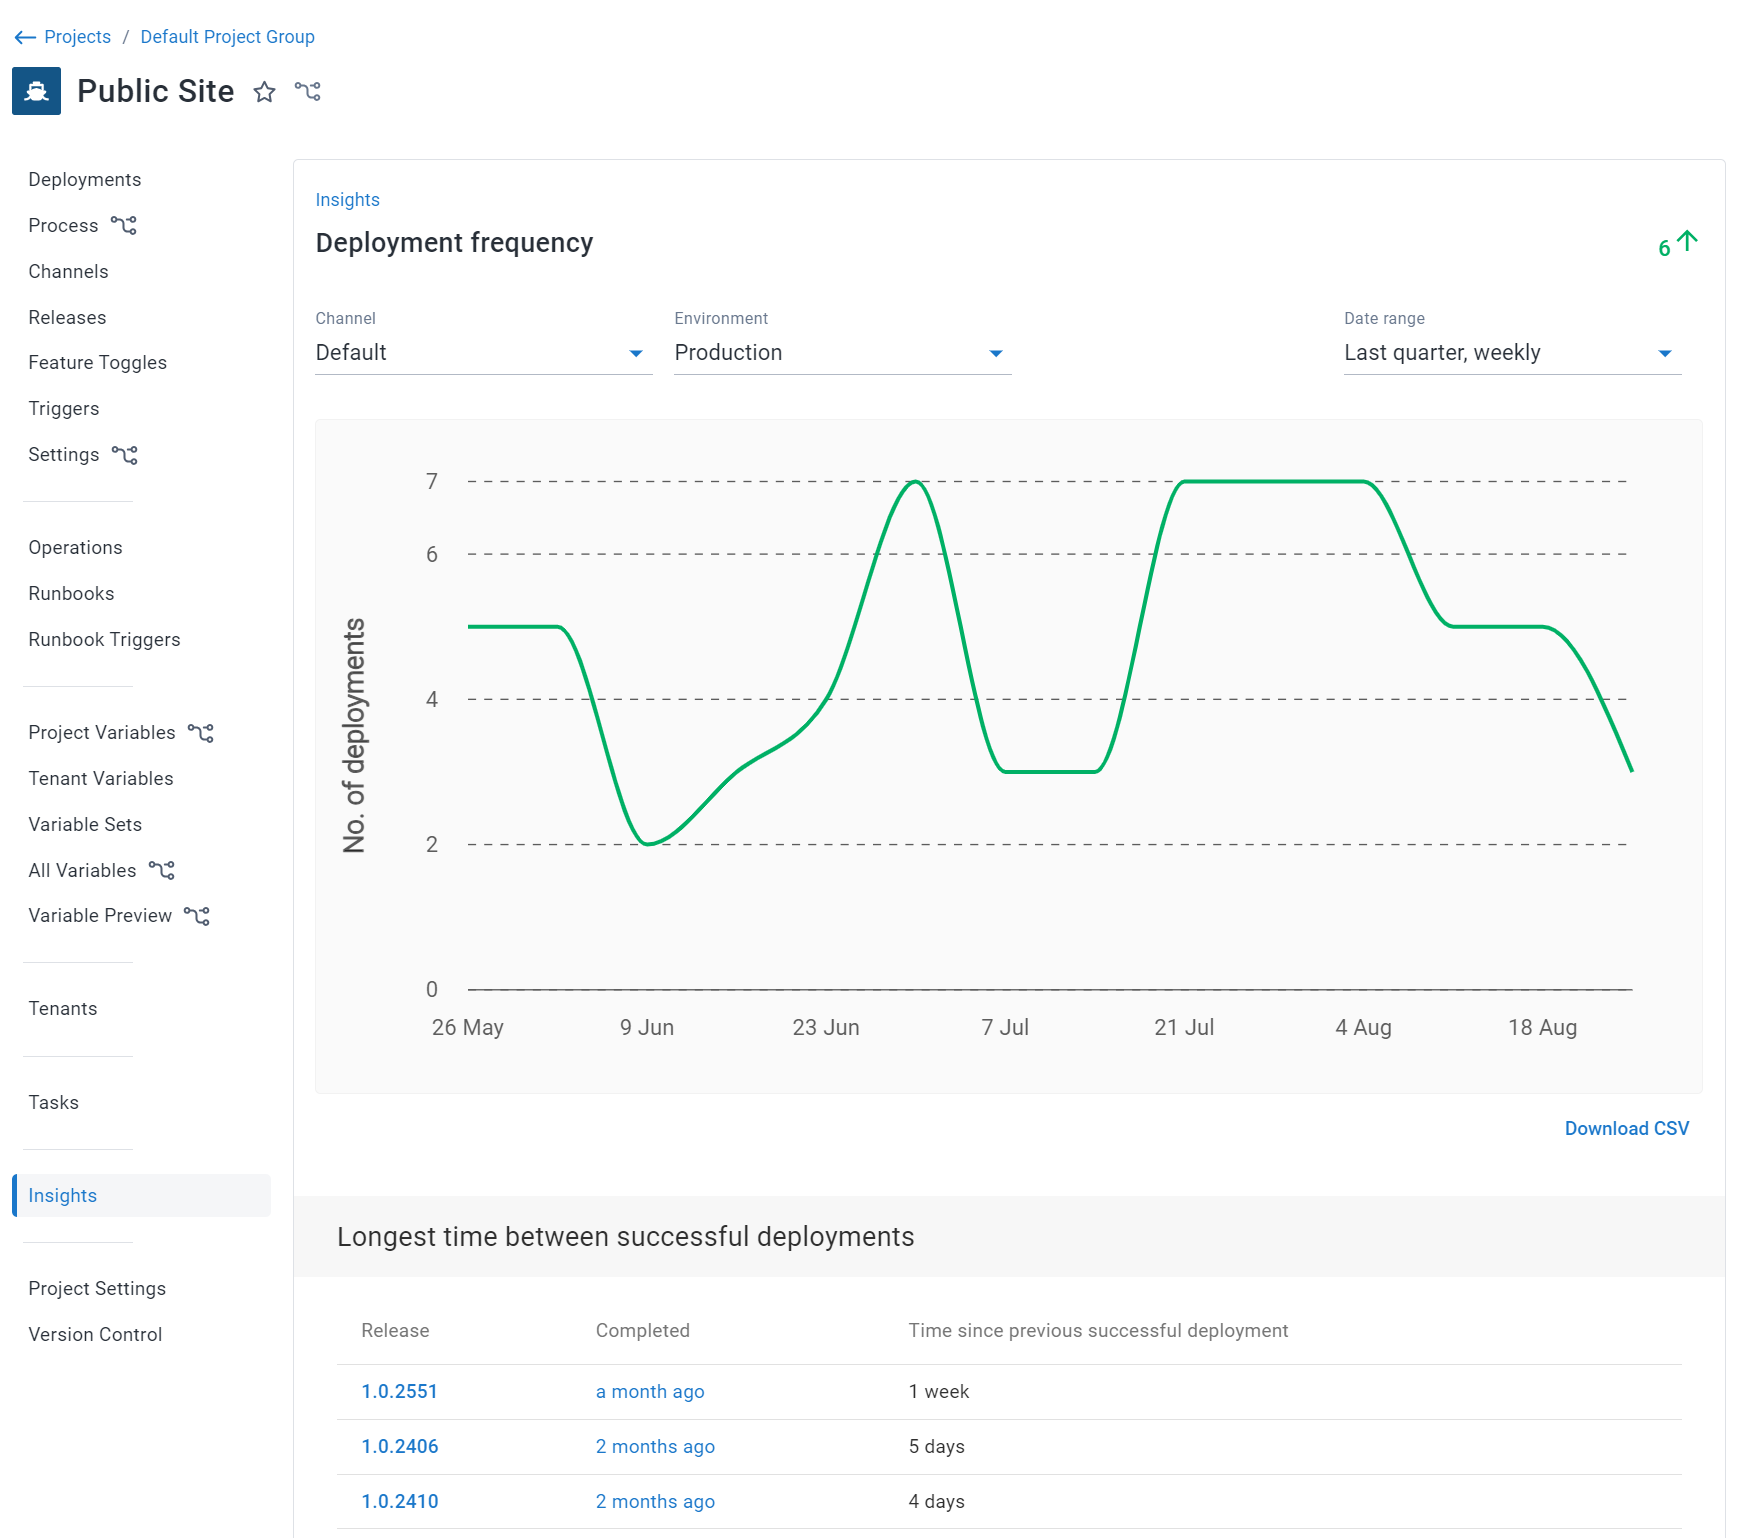The width and height of the screenshot is (1742, 1538).
Task: Click the branch icon next to Settings
Action: pos(126,455)
